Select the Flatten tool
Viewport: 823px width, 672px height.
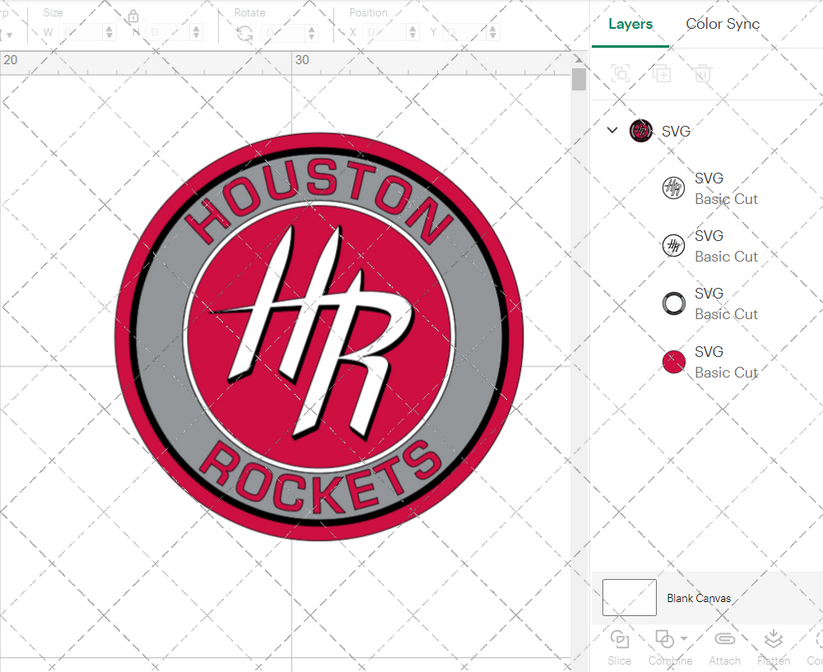(773, 638)
